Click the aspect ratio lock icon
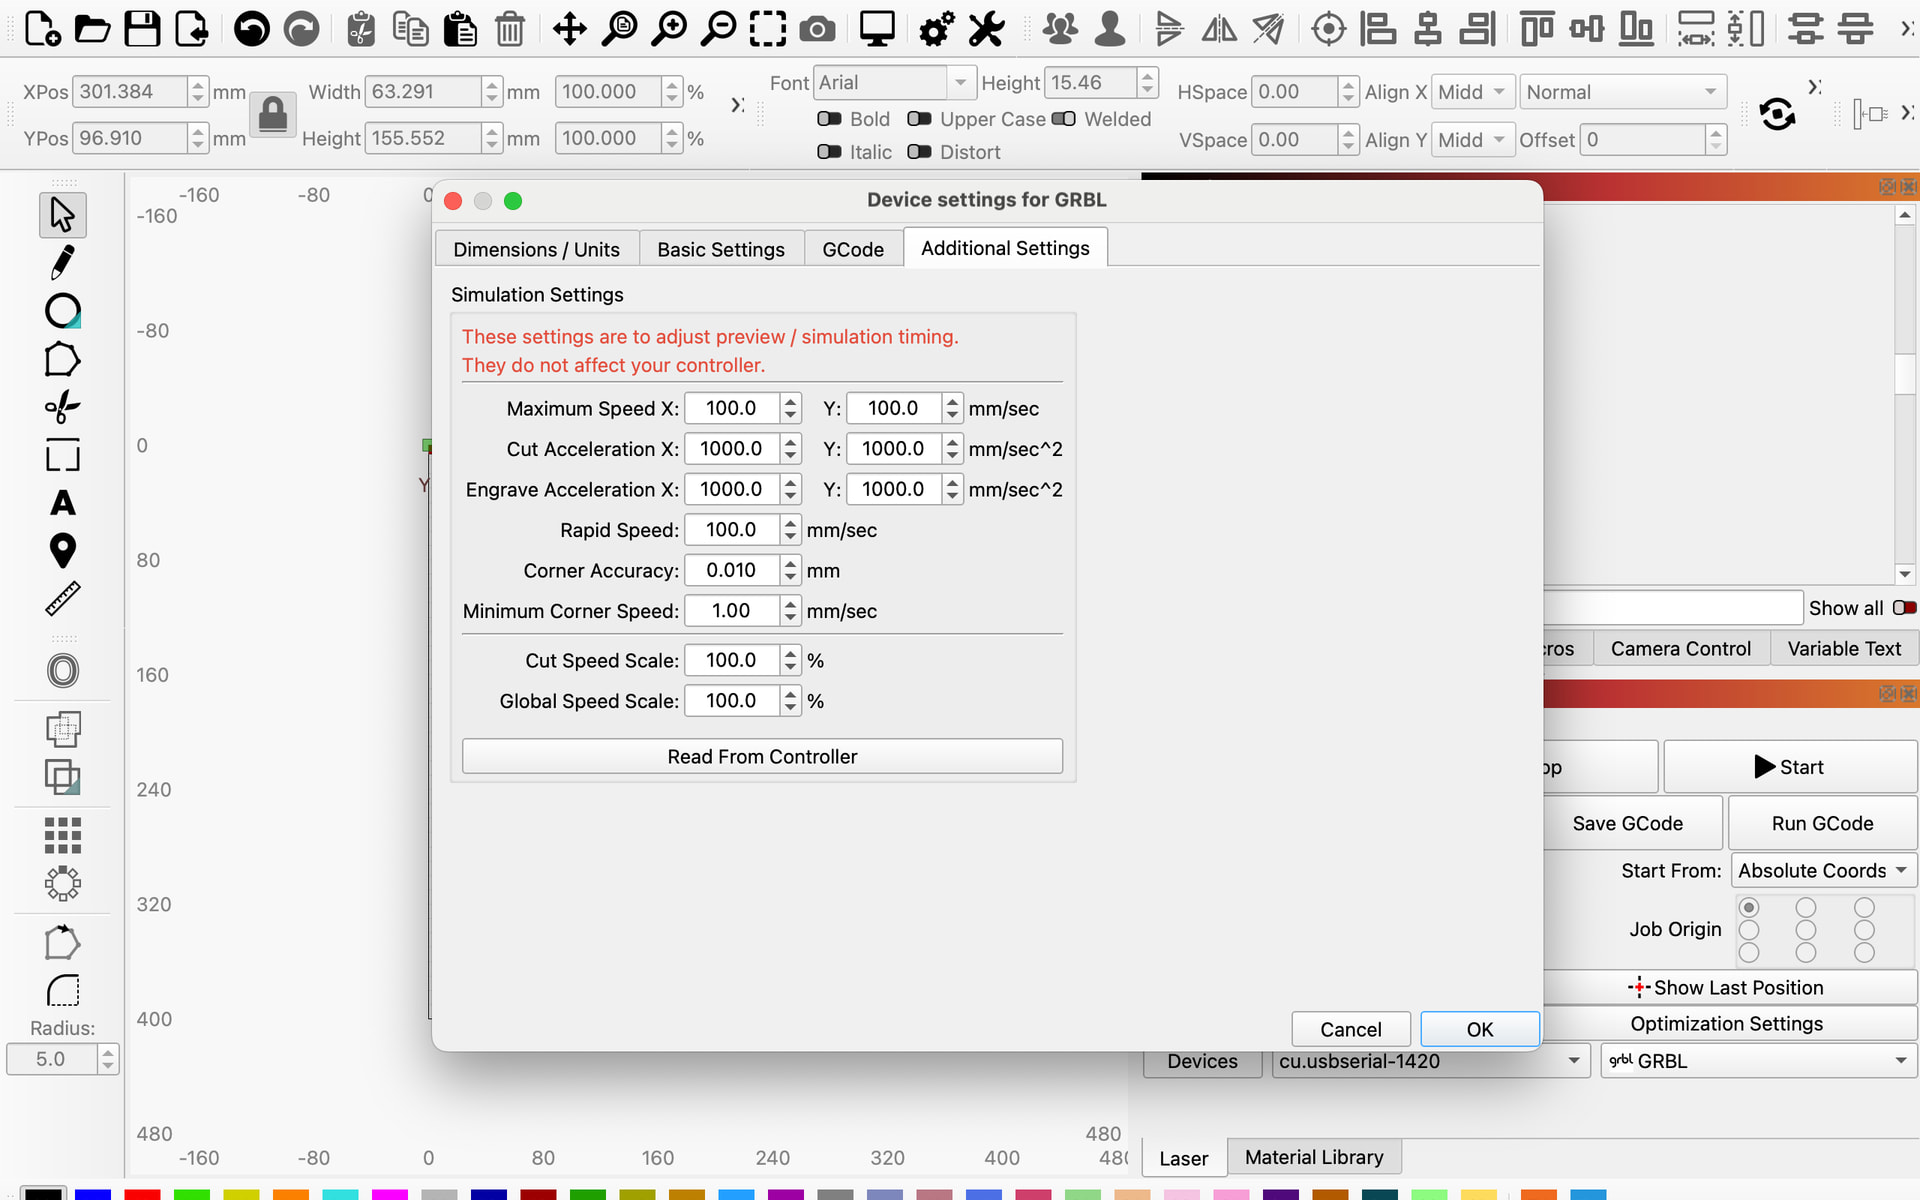Screen dimensions: 1920x1200 pos(272,116)
